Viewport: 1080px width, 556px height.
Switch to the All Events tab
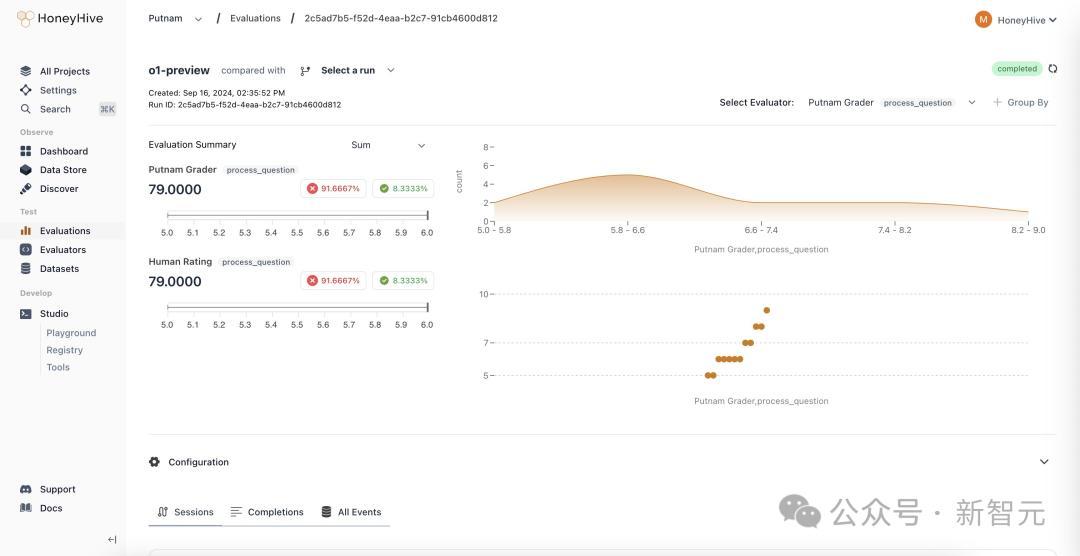coord(351,512)
